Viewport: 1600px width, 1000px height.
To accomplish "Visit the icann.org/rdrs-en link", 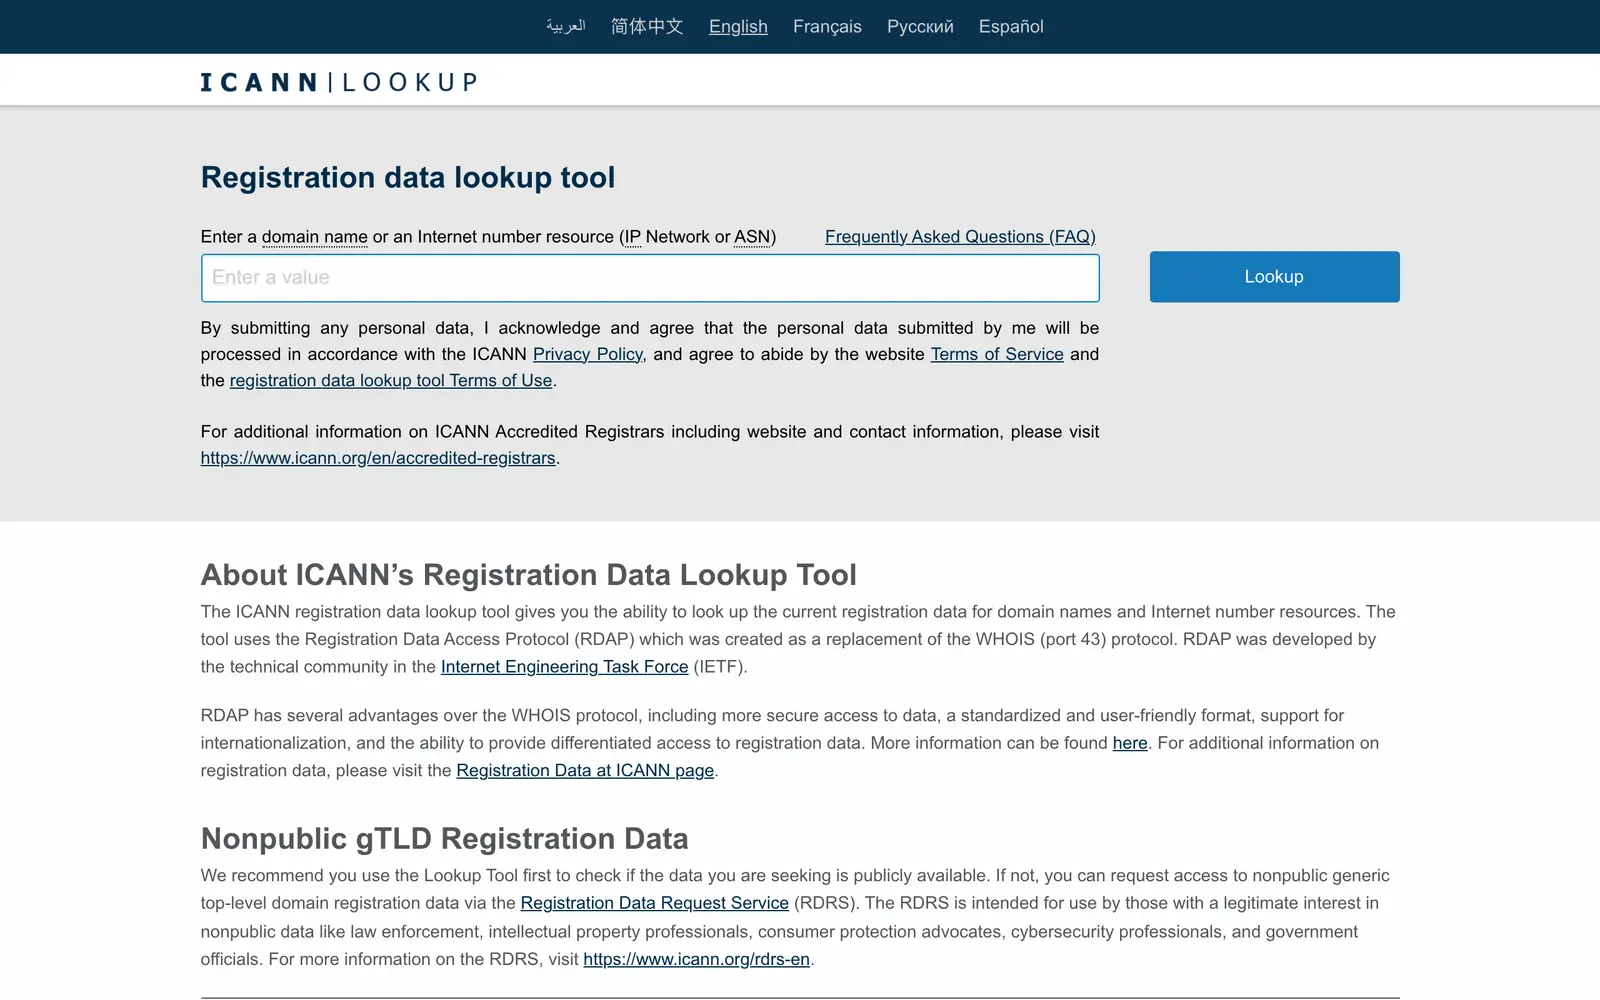I will point(696,959).
